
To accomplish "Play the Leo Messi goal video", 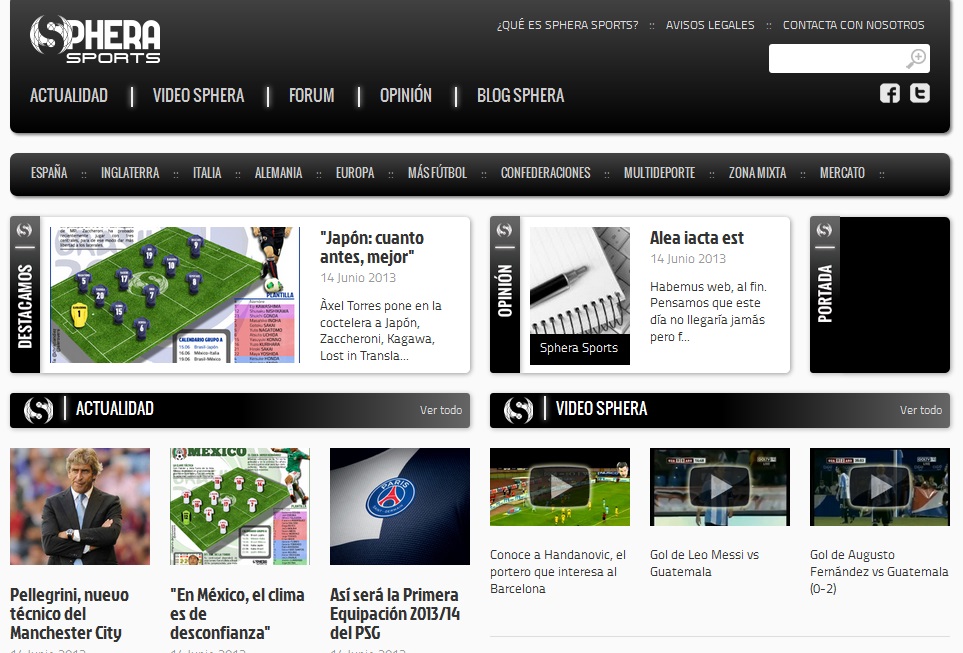I will click(x=720, y=487).
